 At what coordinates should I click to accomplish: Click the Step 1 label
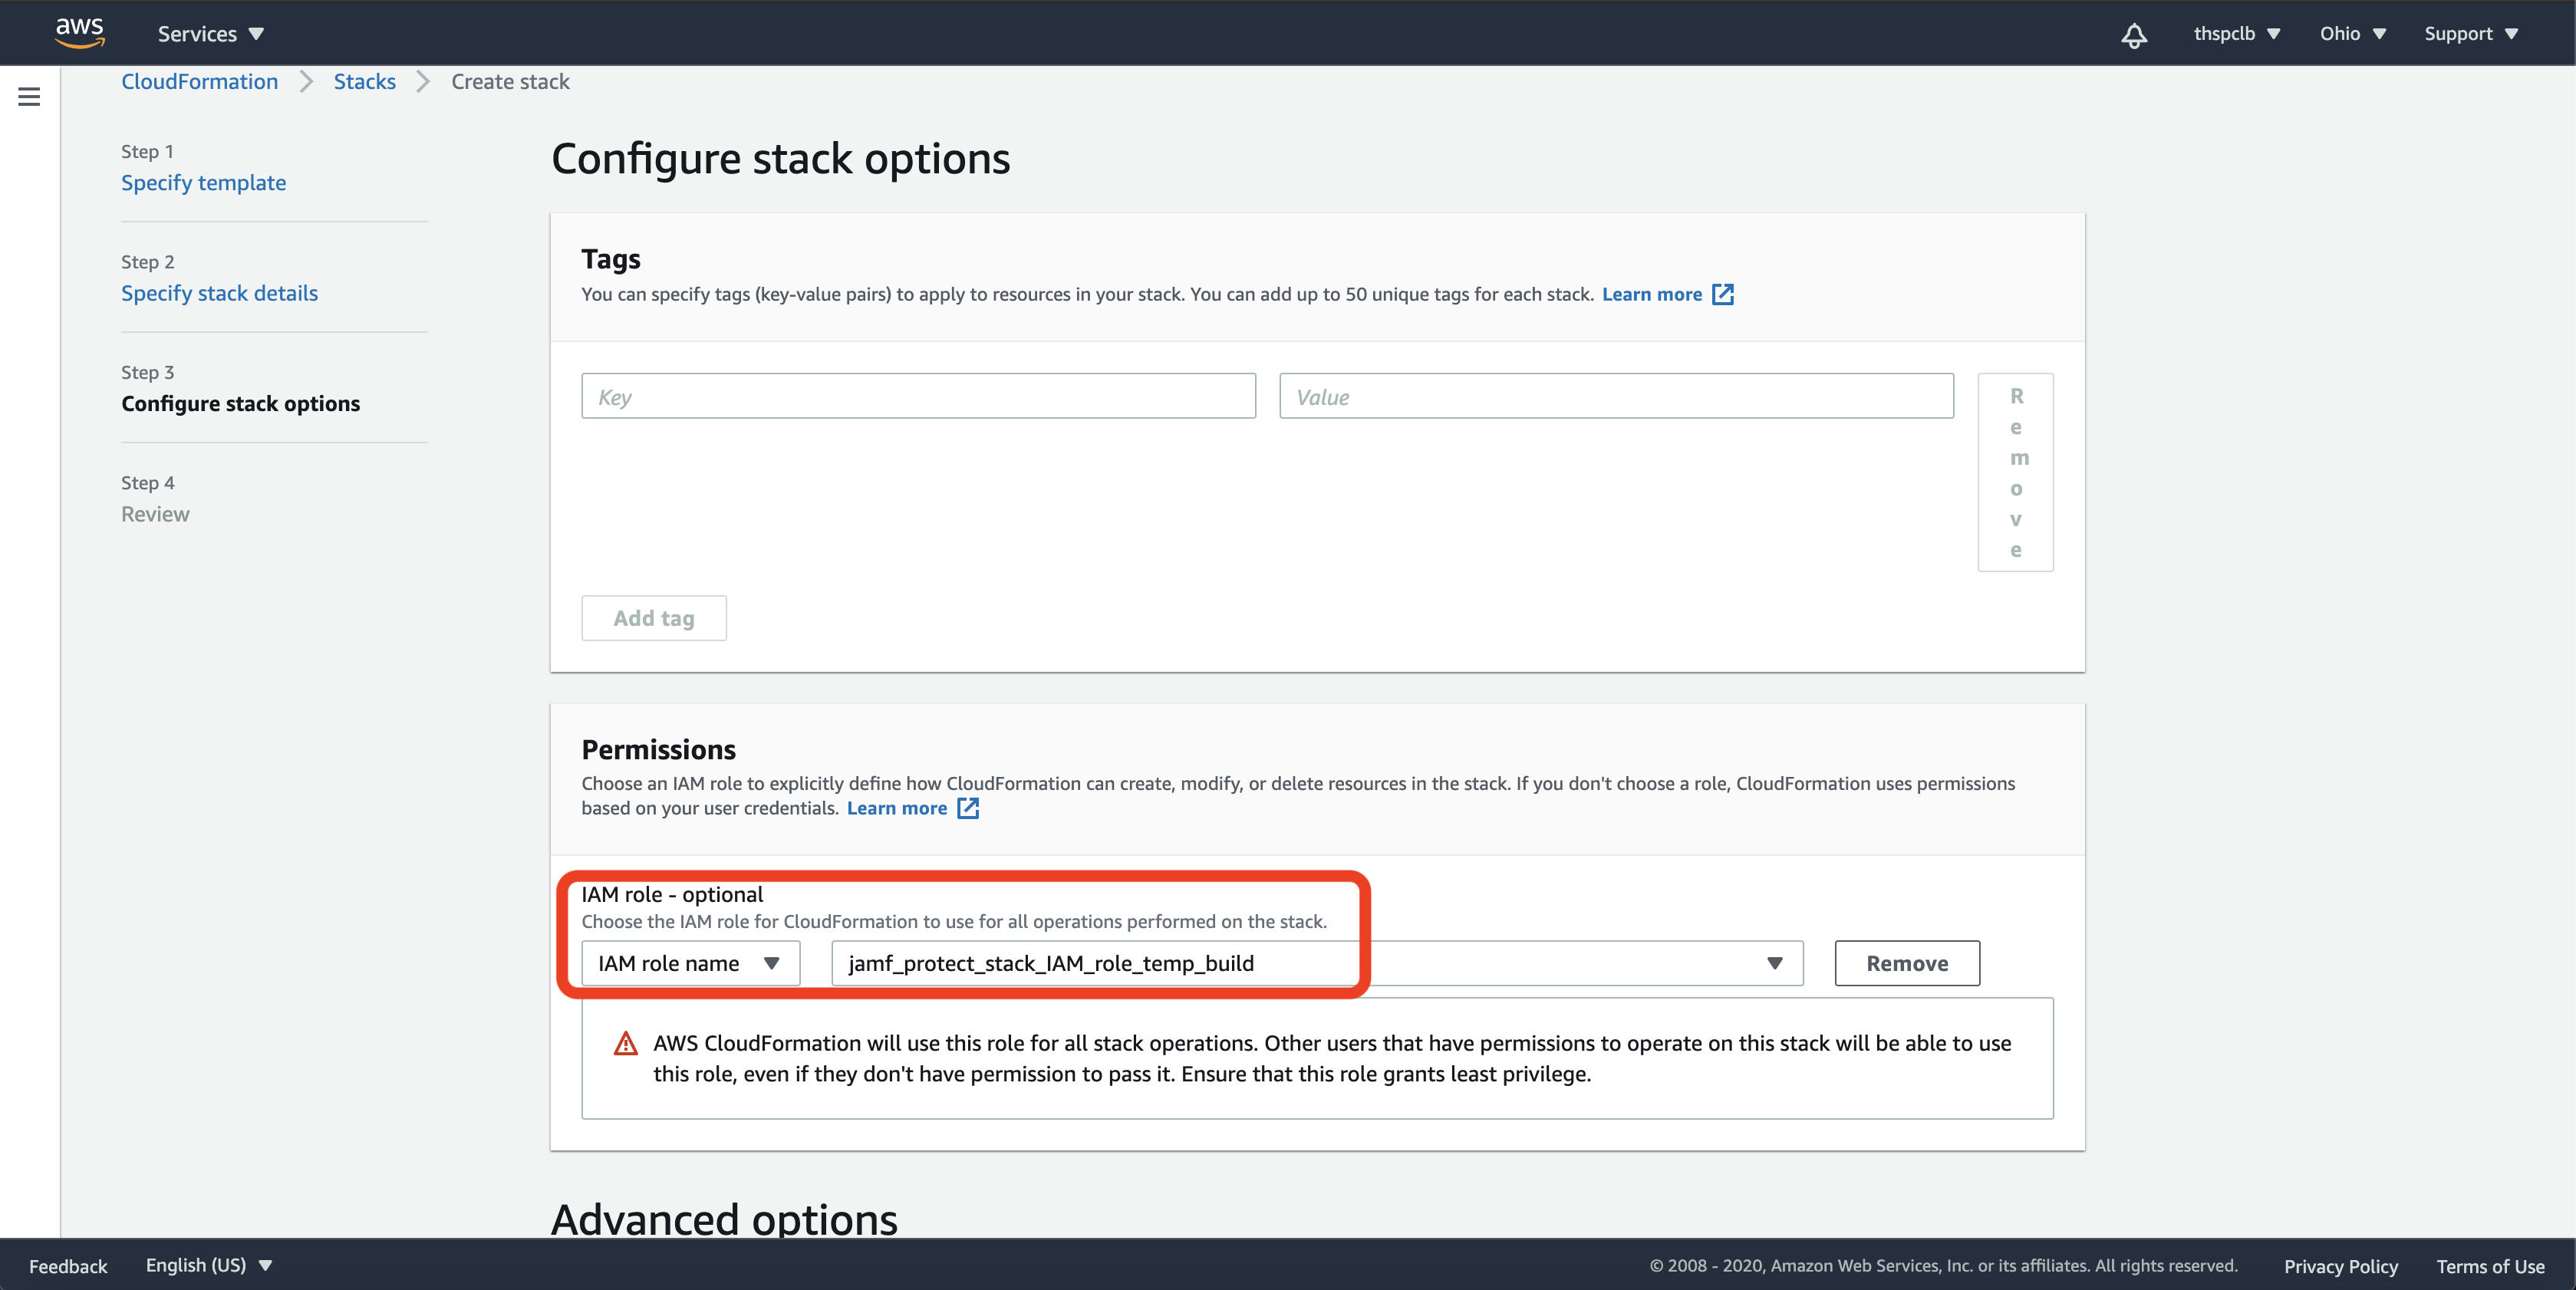(148, 152)
